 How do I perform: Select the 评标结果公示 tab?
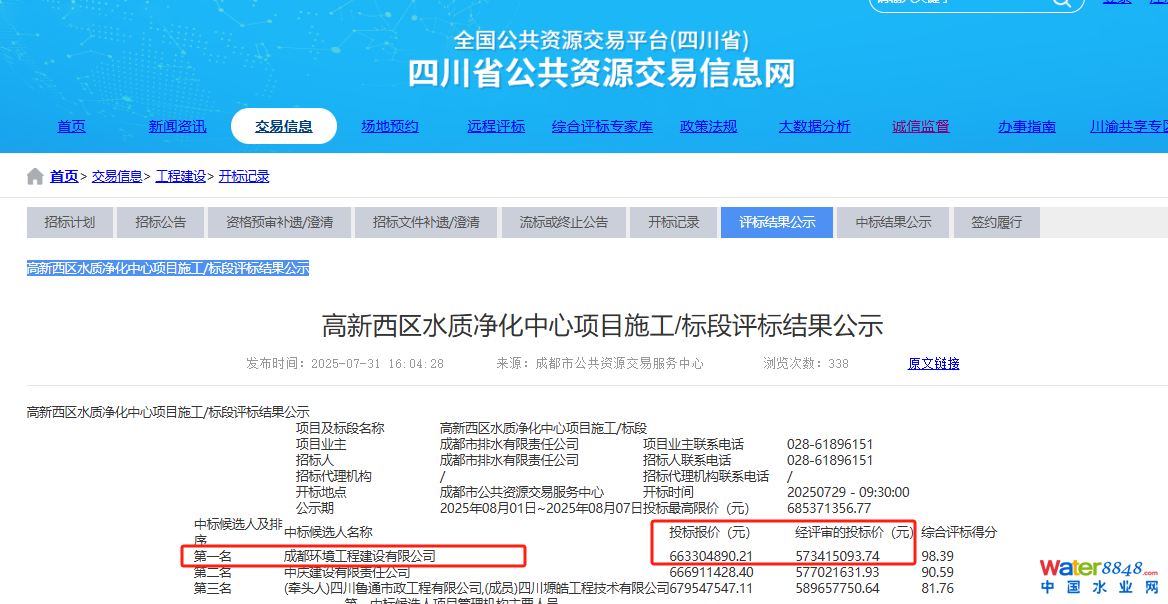click(777, 222)
